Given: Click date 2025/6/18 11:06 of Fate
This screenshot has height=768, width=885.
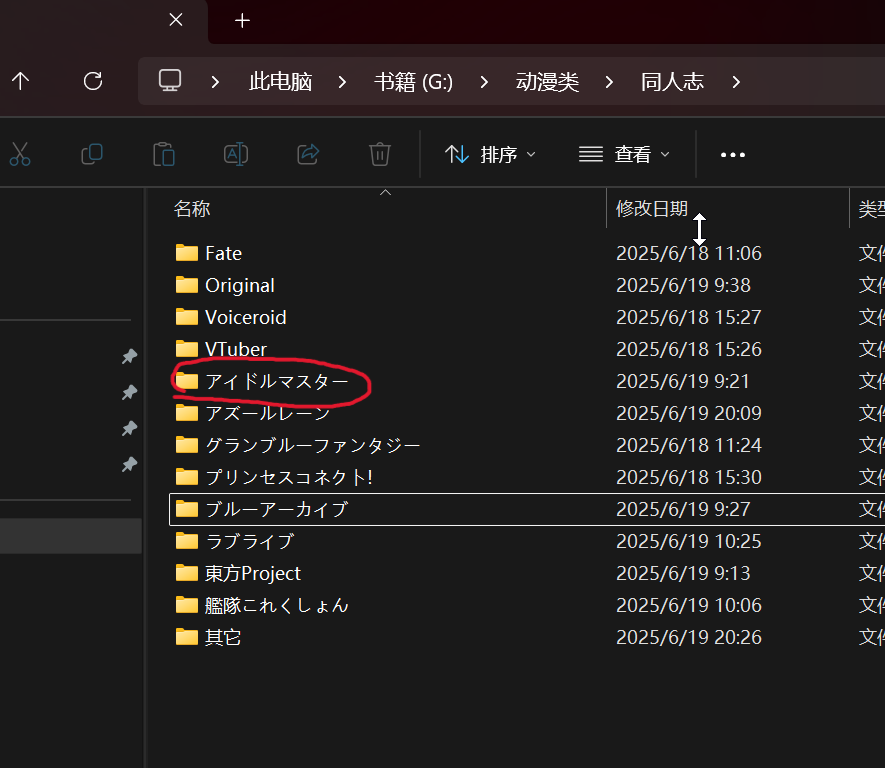Looking at the screenshot, I should [689, 253].
